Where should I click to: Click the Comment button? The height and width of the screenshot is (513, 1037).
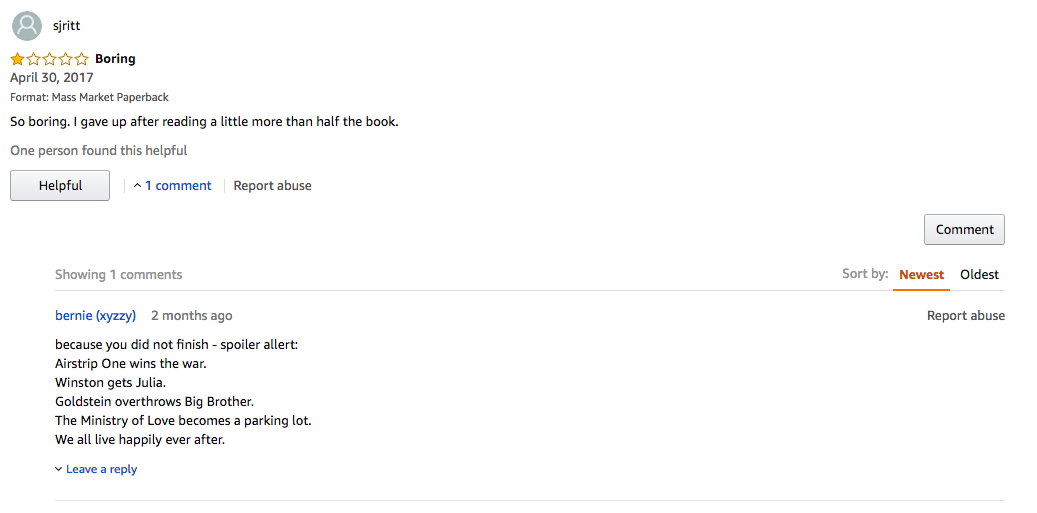click(964, 229)
